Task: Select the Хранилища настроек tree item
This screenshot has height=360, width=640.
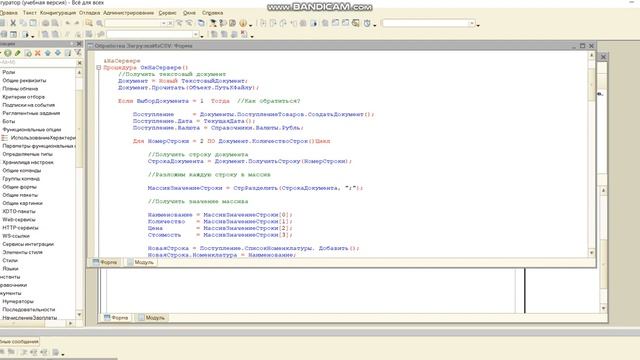Action: [28, 162]
